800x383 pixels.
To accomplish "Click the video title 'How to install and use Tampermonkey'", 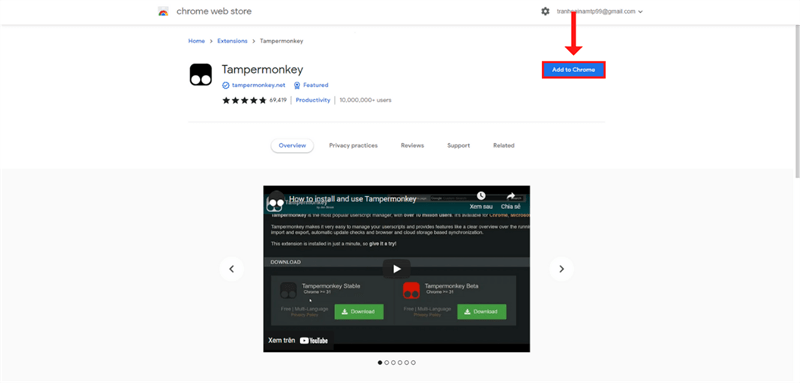I will coord(353,199).
